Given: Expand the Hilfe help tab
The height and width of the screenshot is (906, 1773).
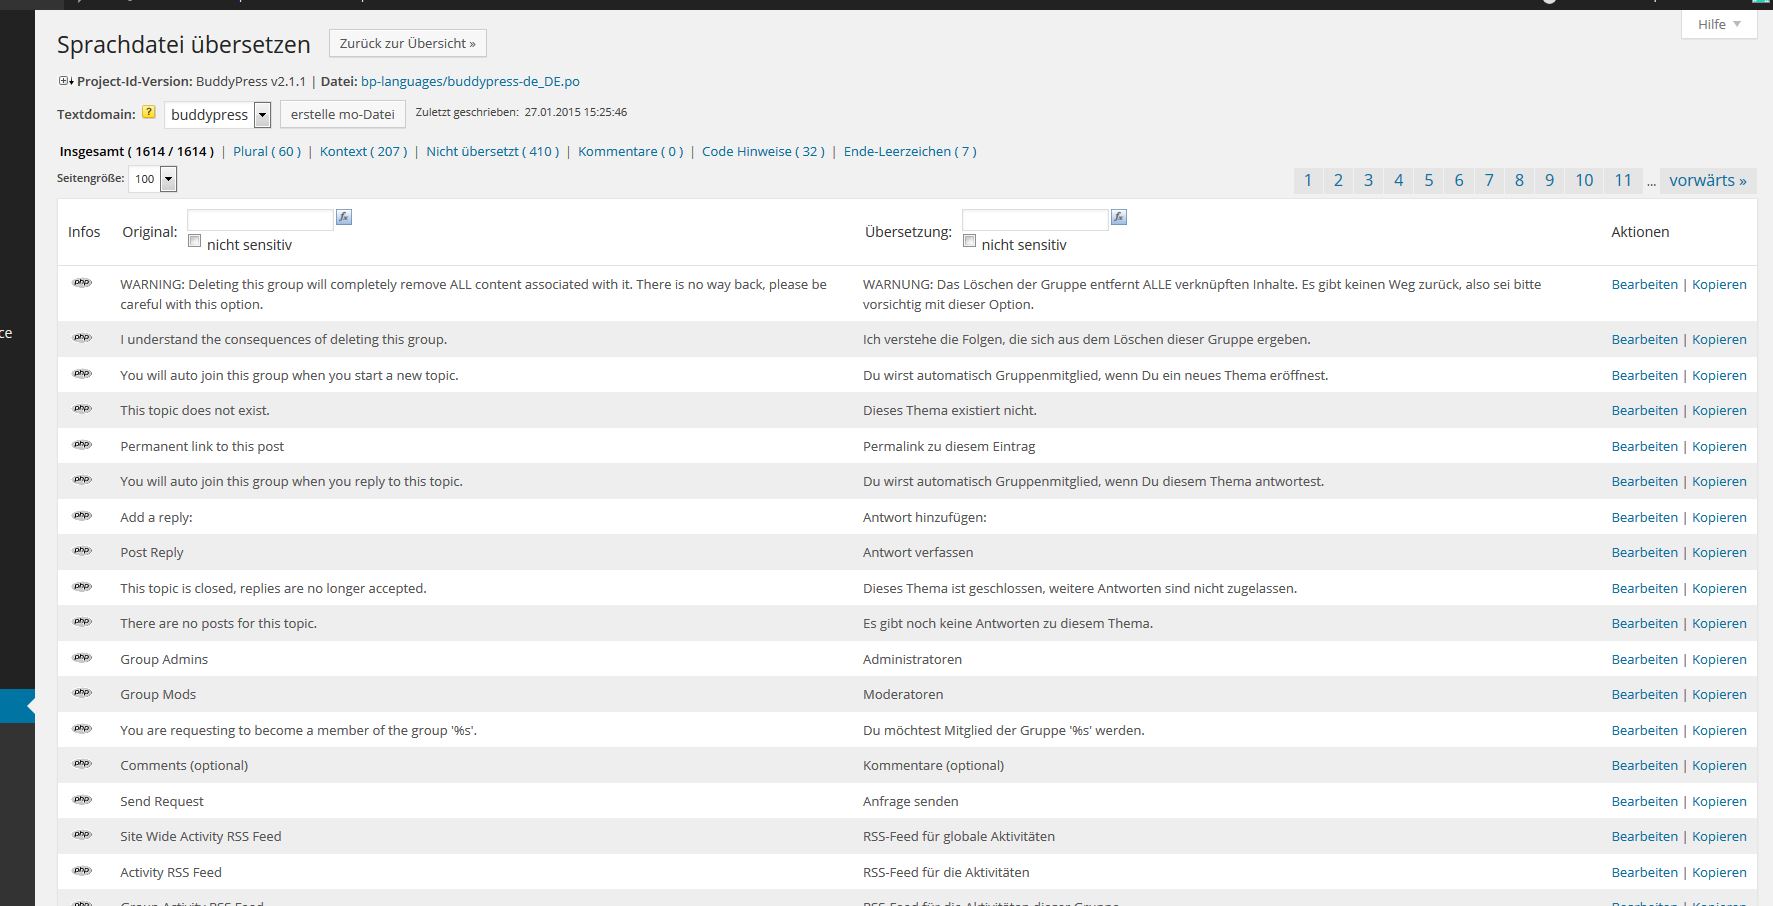Looking at the screenshot, I should coord(1718,24).
